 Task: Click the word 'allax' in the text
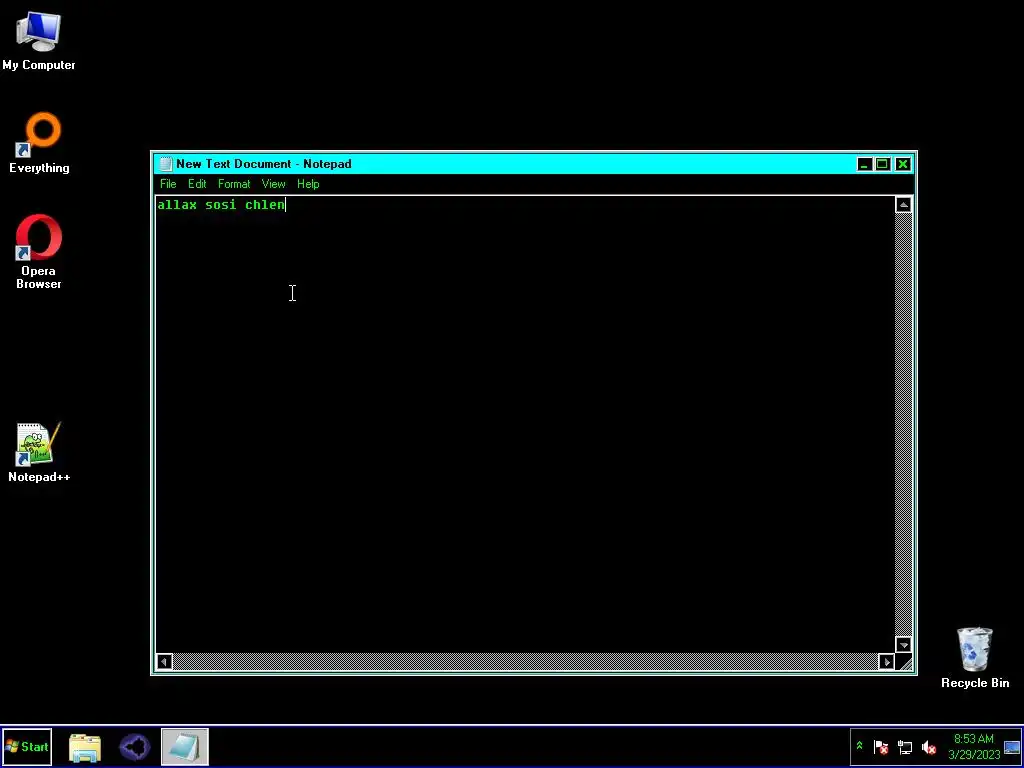pos(177,205)
